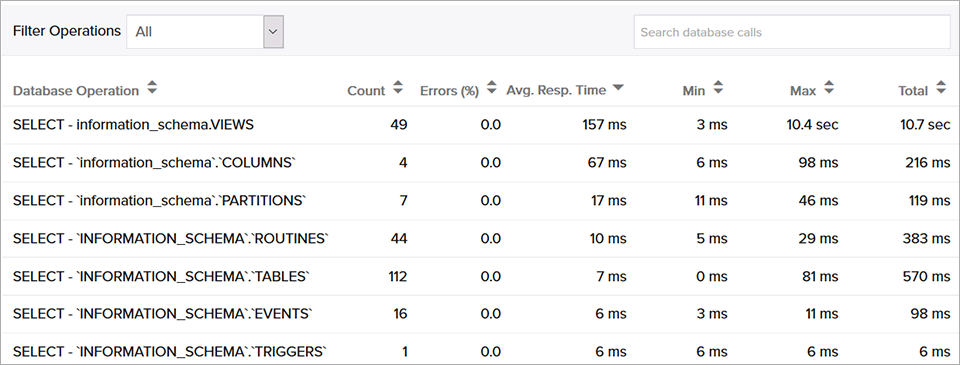960x365 pixels.
Task: Sort by Database Operation column arrows
Action: [152, 88]
